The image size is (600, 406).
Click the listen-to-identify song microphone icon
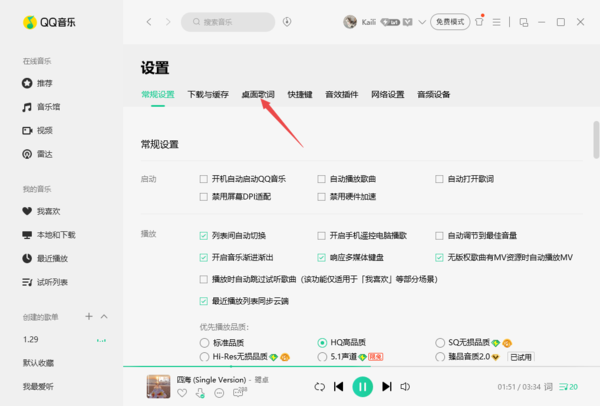click(287, 21)
